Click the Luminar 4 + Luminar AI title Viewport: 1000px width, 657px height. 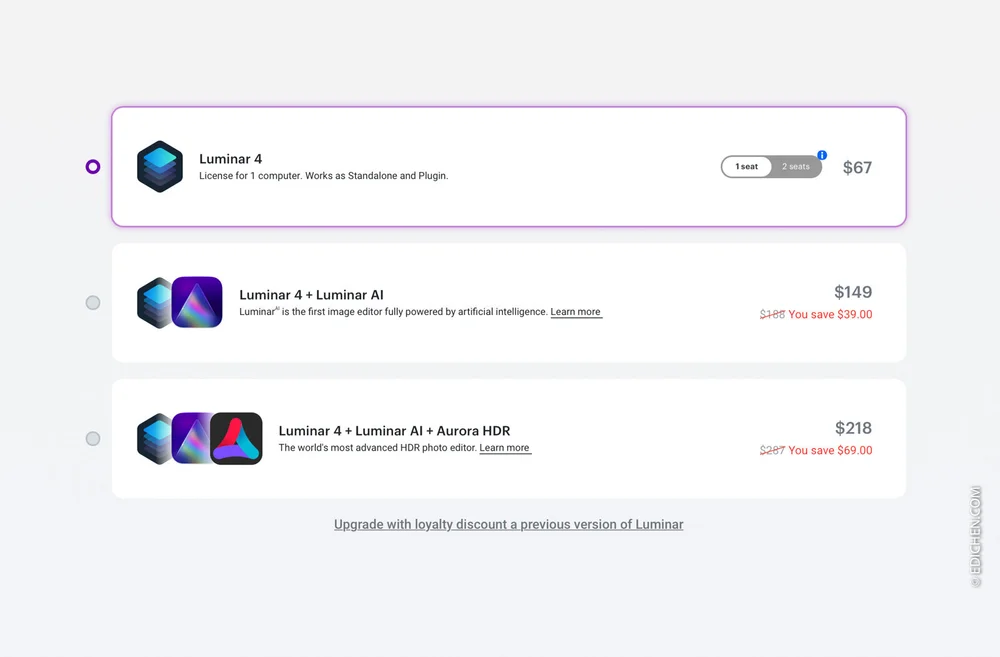tap(311, 295)
